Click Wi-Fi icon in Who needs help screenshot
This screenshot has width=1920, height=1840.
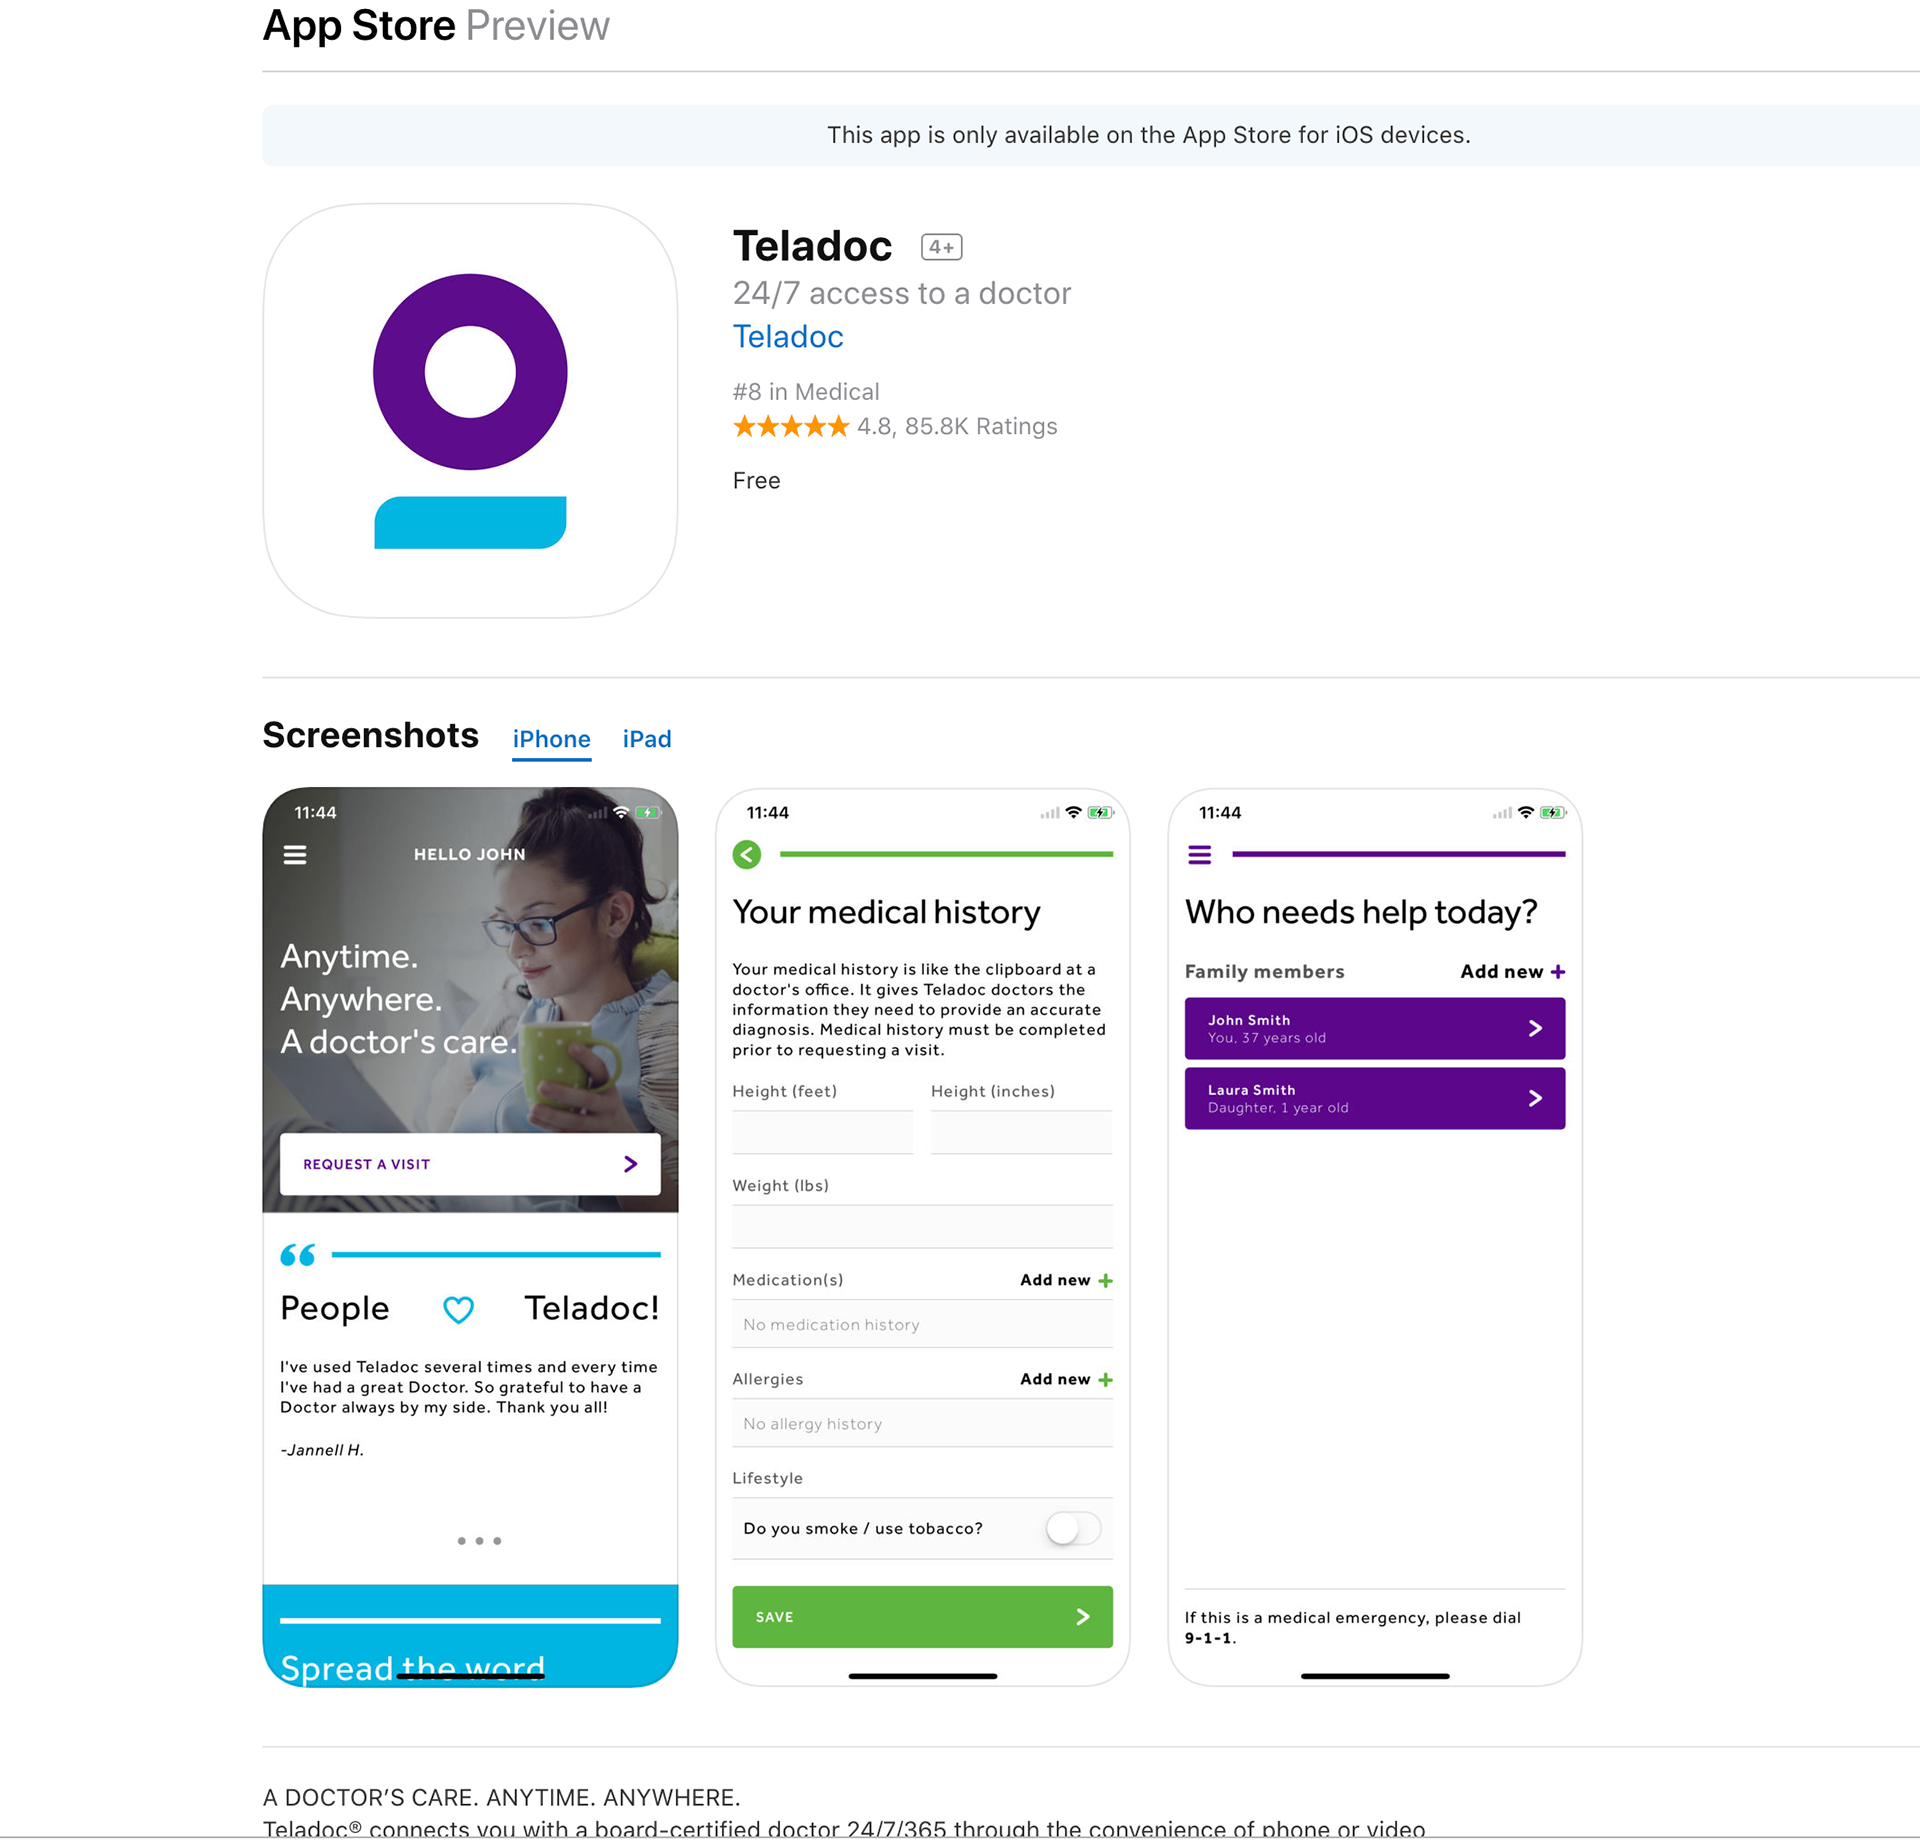(1526, 813)
